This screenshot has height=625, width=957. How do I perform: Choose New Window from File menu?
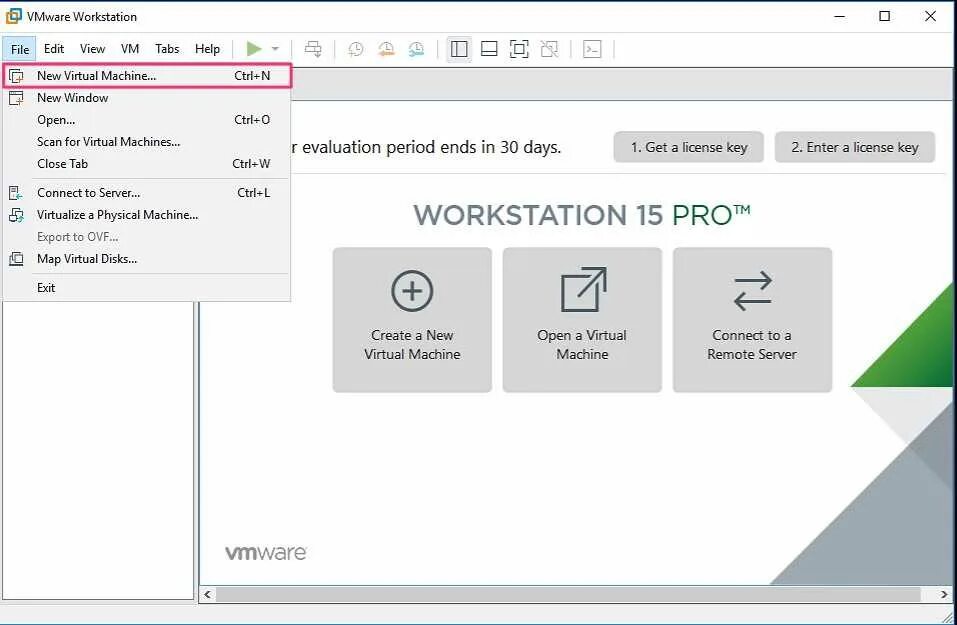[147, 98]
